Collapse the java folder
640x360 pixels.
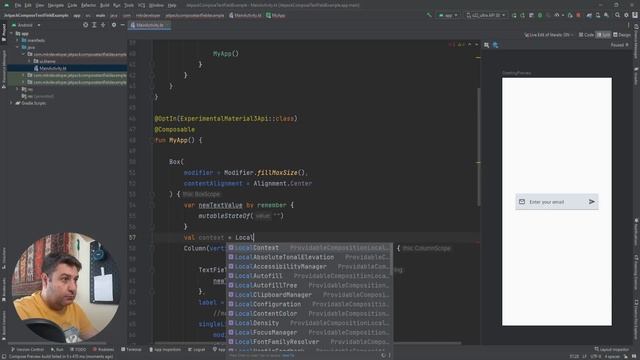[17, 47]
